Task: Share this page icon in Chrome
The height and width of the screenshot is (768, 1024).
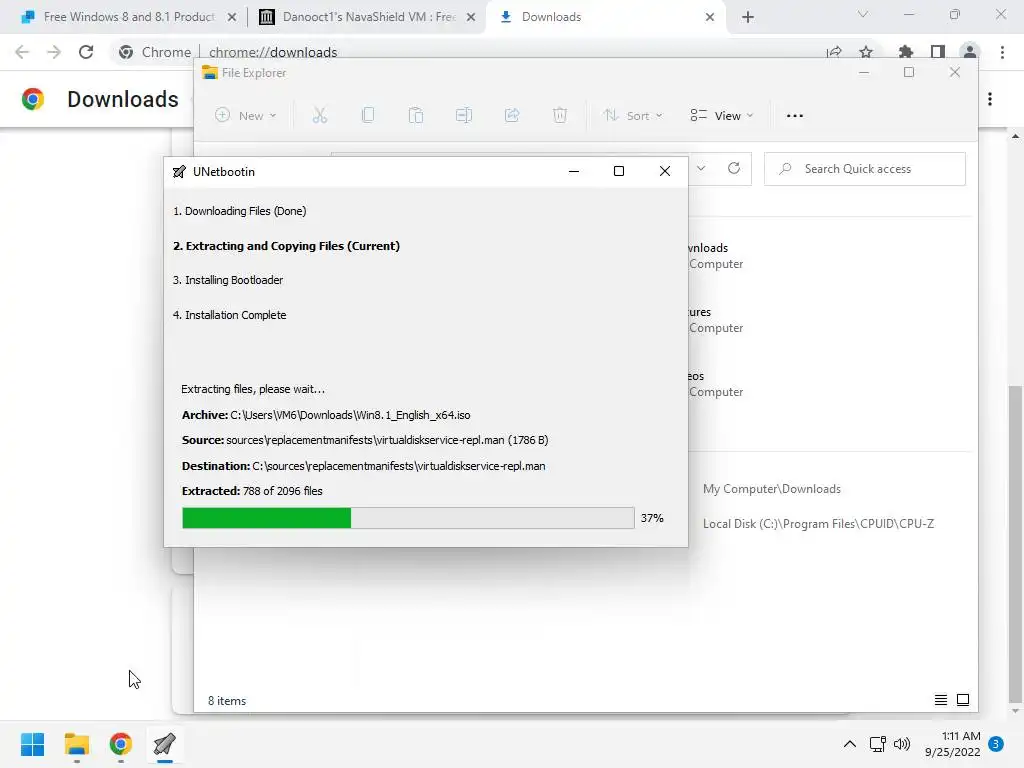Action: tap(834, 52)
